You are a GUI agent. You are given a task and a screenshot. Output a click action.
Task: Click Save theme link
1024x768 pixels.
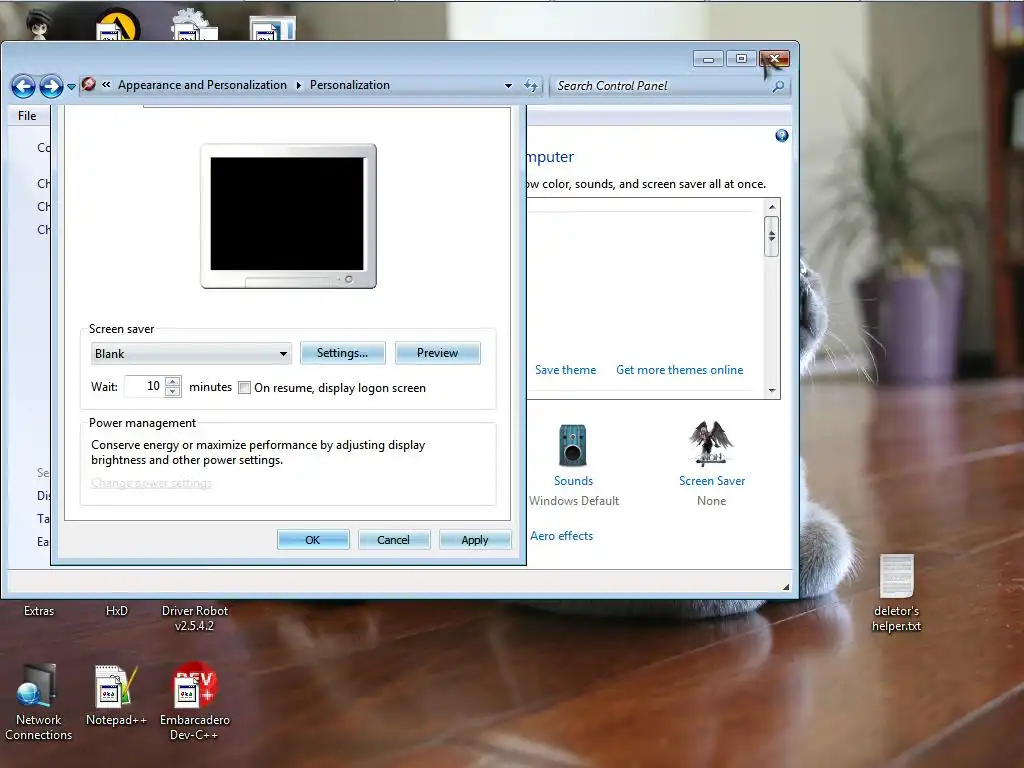[x=566, y=370]
